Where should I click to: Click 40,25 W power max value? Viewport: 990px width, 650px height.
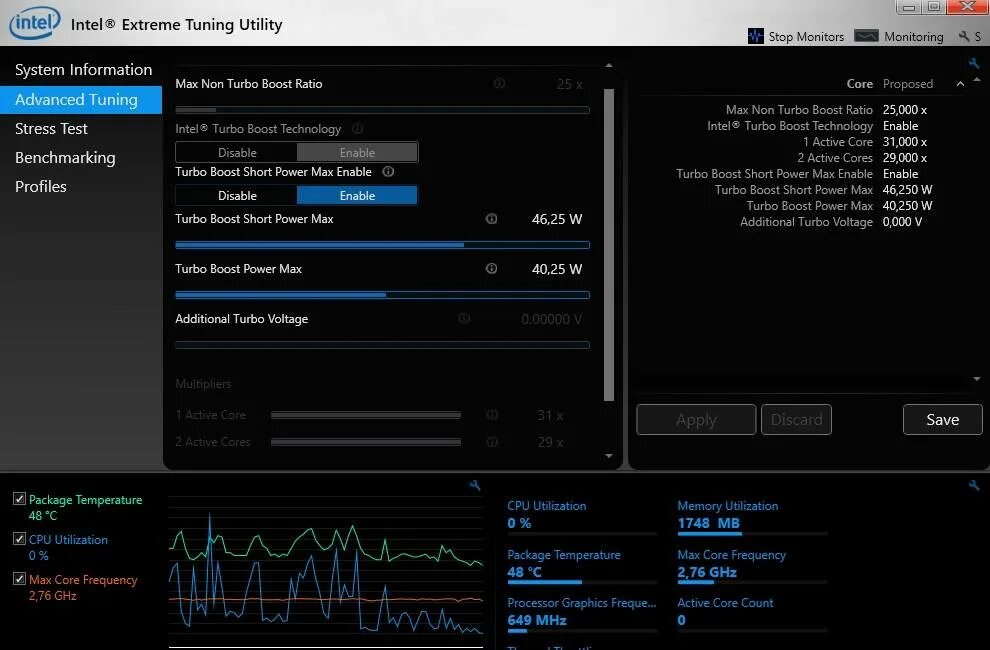(x=557, y=269)
